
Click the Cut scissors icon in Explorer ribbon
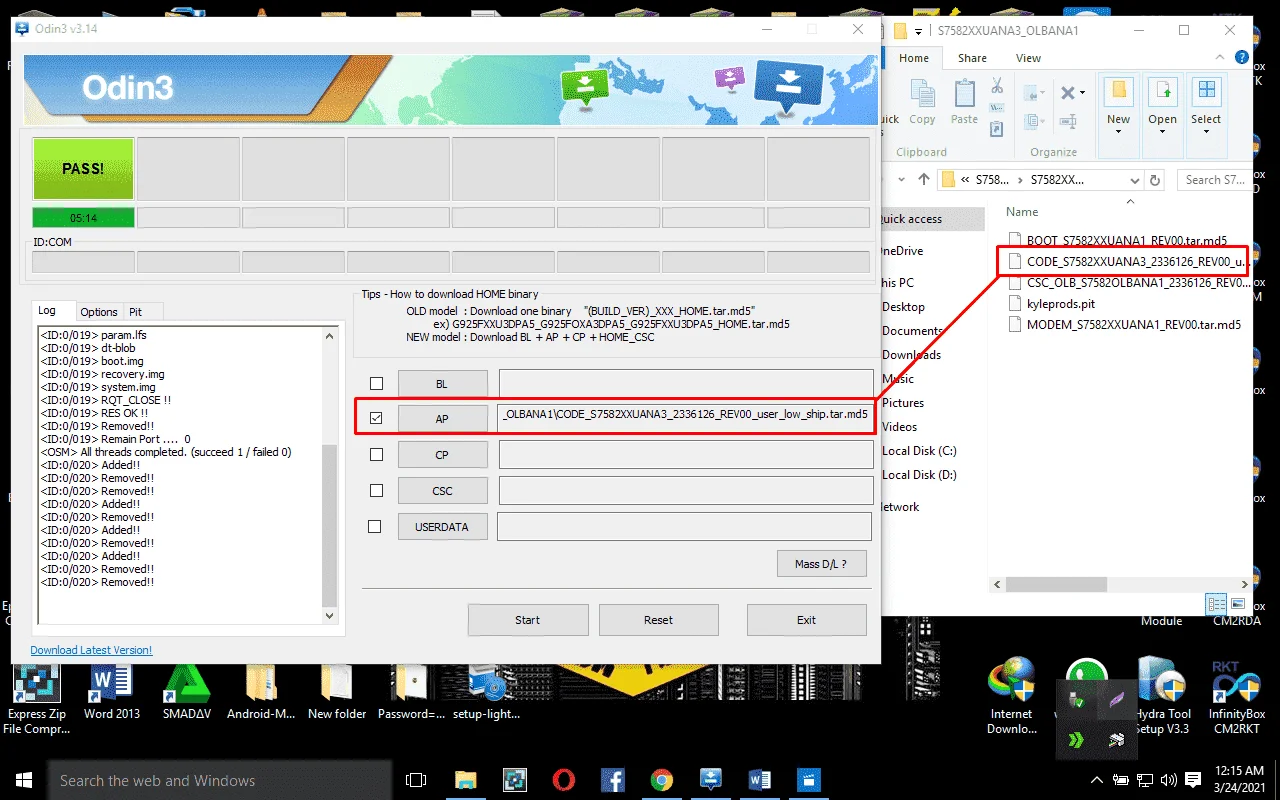point(996,87)
